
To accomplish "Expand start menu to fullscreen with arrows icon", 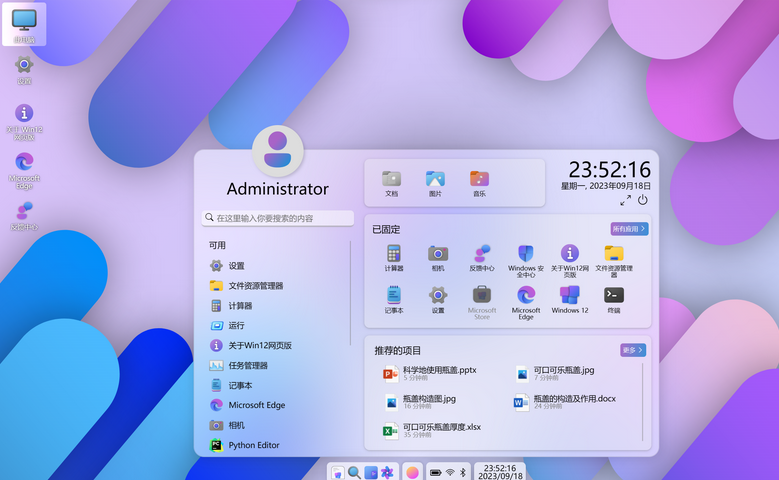I will pos(625,200).
